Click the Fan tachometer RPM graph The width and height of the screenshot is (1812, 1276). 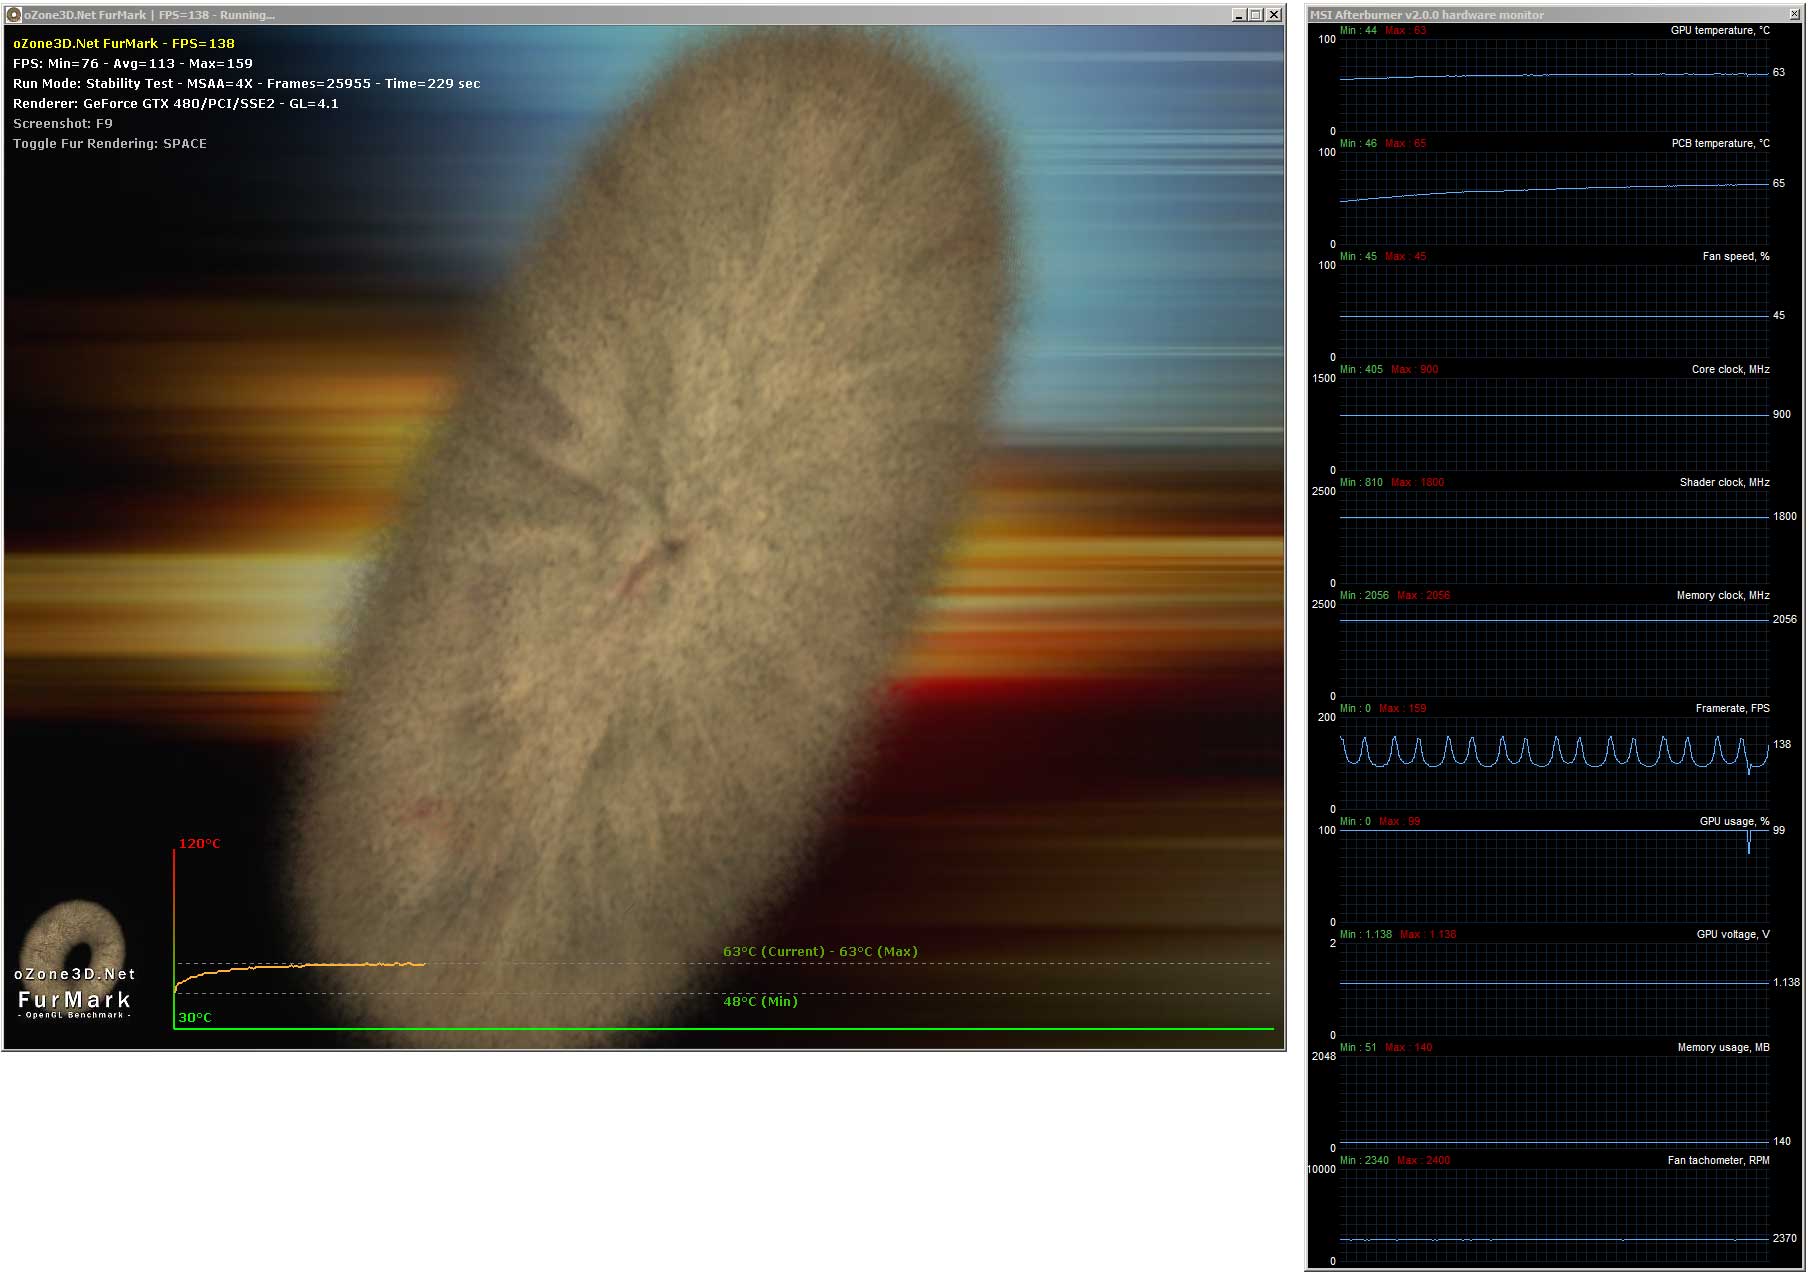1554,1214
